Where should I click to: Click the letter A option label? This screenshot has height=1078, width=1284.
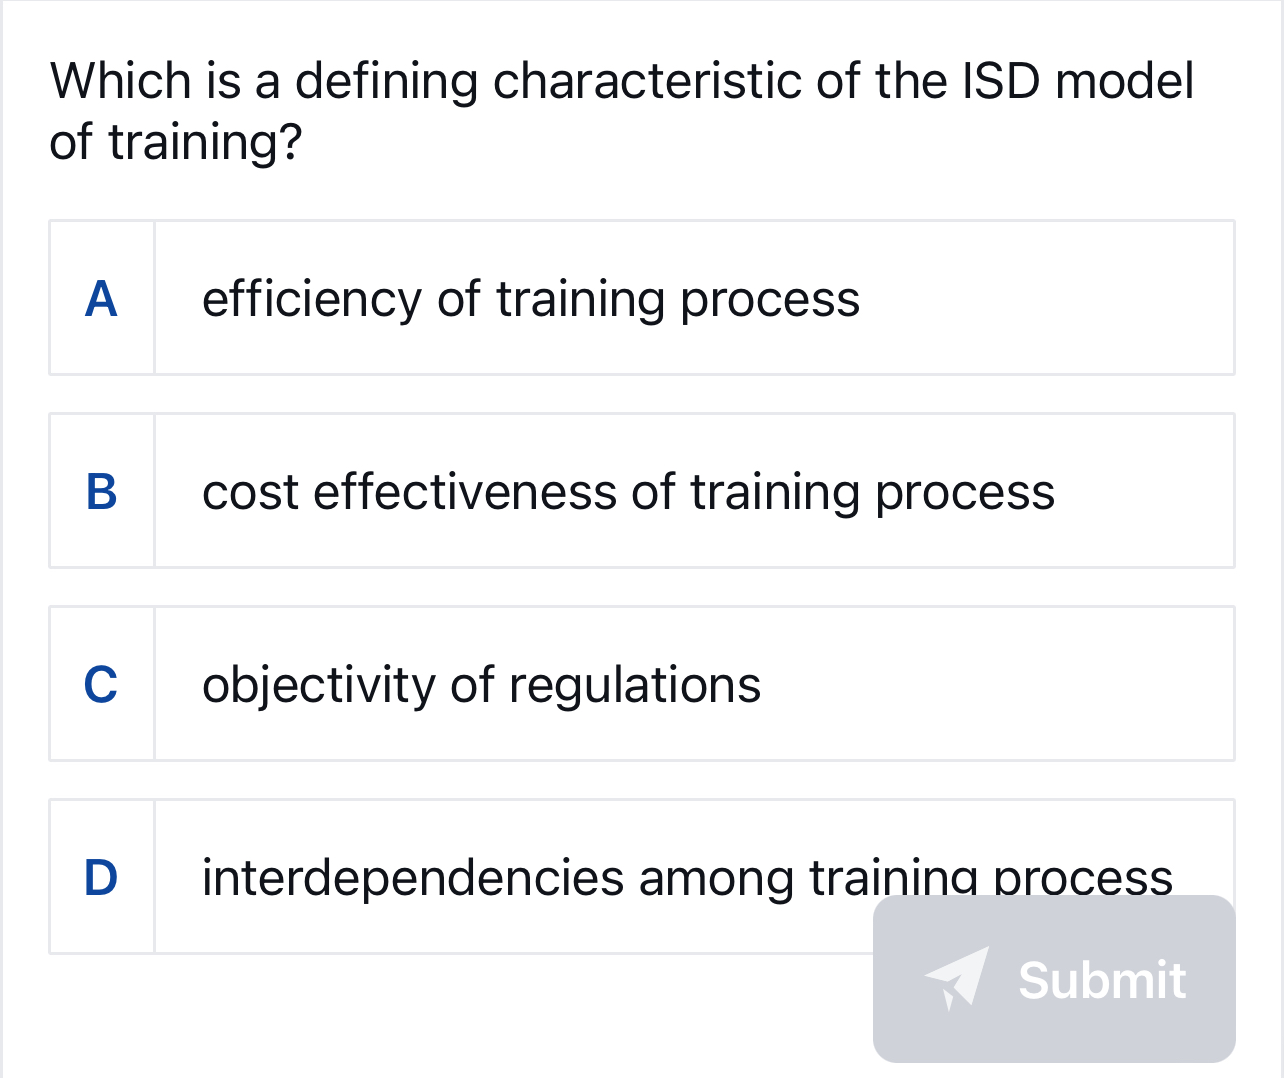click(101, 297)
